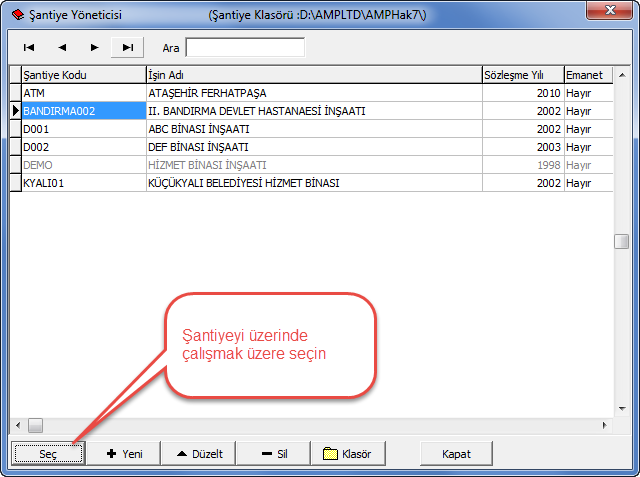Open the Klasör folder button

click(x=348, y=453)
